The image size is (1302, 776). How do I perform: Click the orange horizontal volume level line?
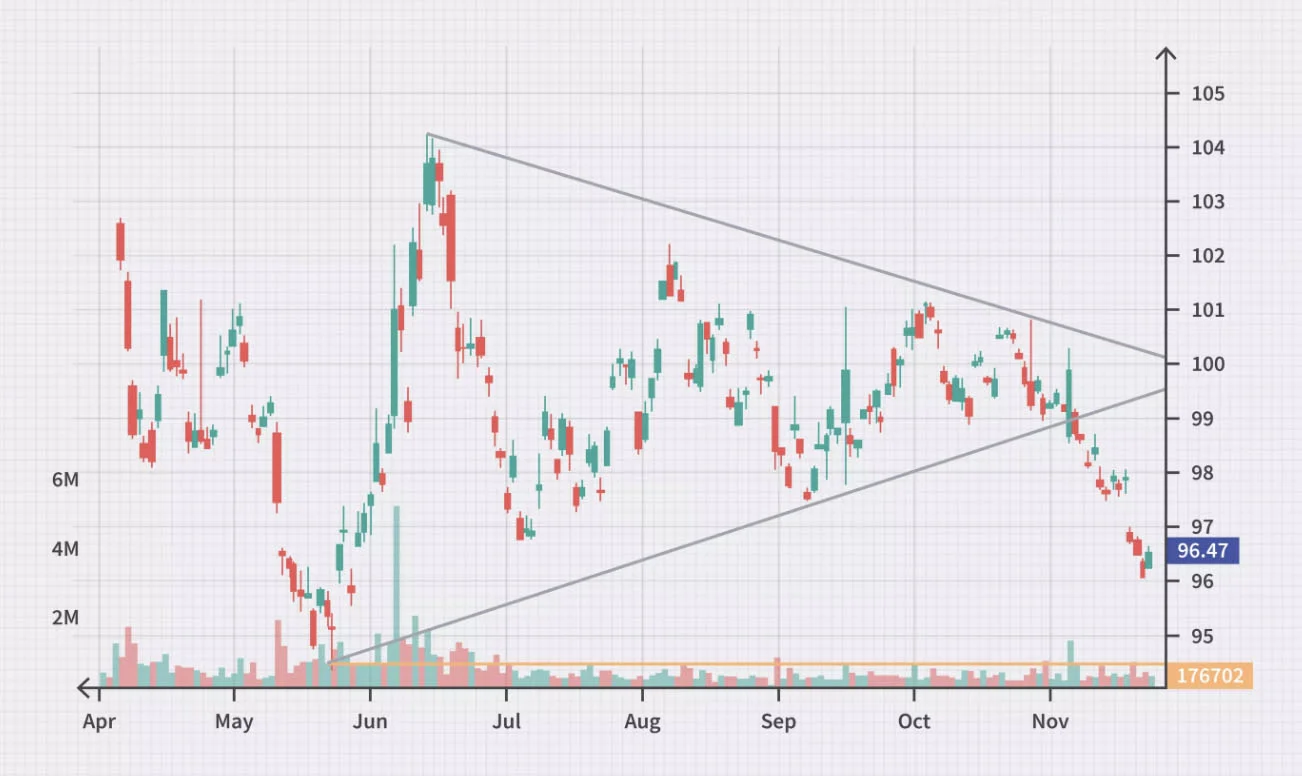(x=748, y=664)
